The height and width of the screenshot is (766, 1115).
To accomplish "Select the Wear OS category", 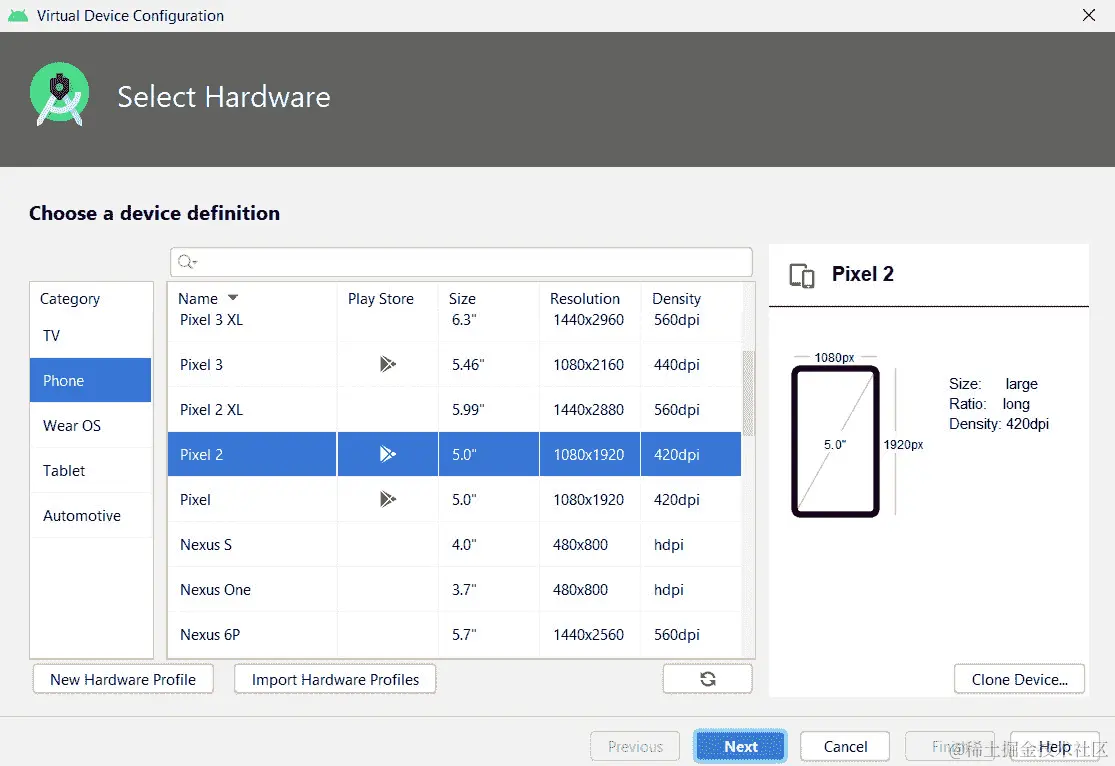I will pyautogui.click(x=91, y=425).
